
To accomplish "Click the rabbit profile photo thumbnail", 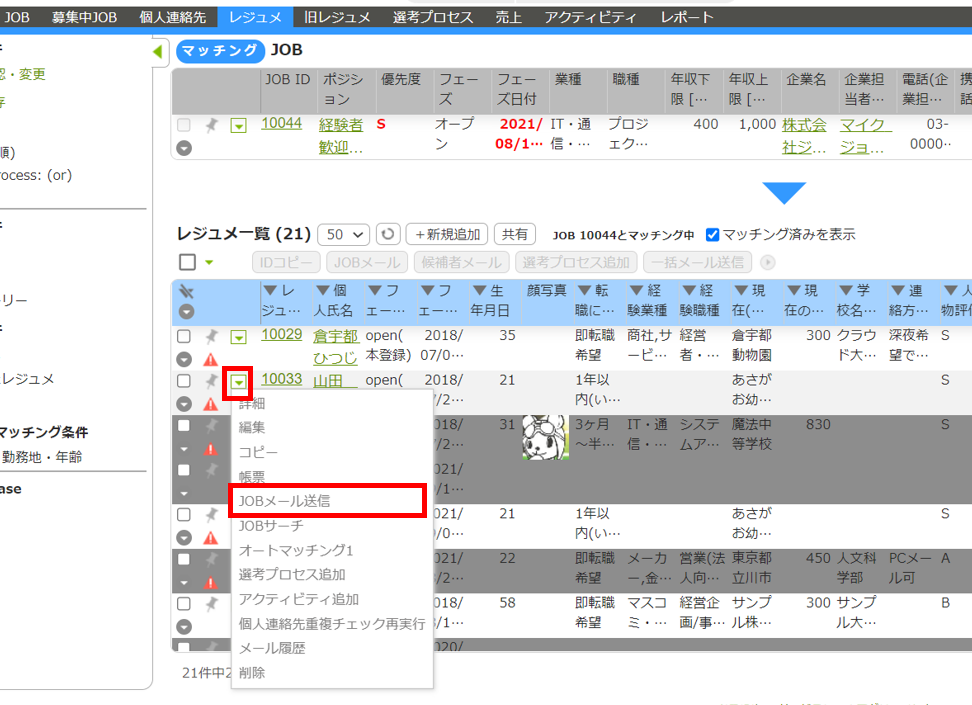I will click(544, 437).
